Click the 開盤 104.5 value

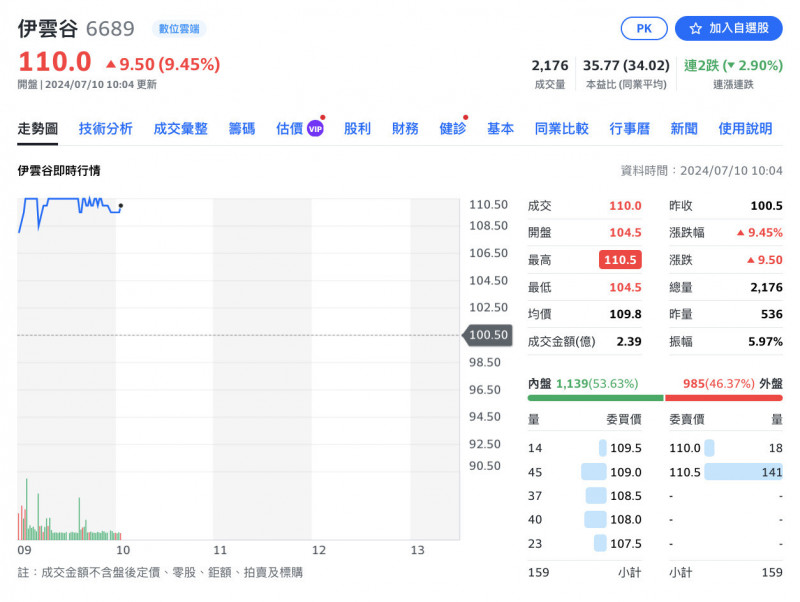pos(625,233)
